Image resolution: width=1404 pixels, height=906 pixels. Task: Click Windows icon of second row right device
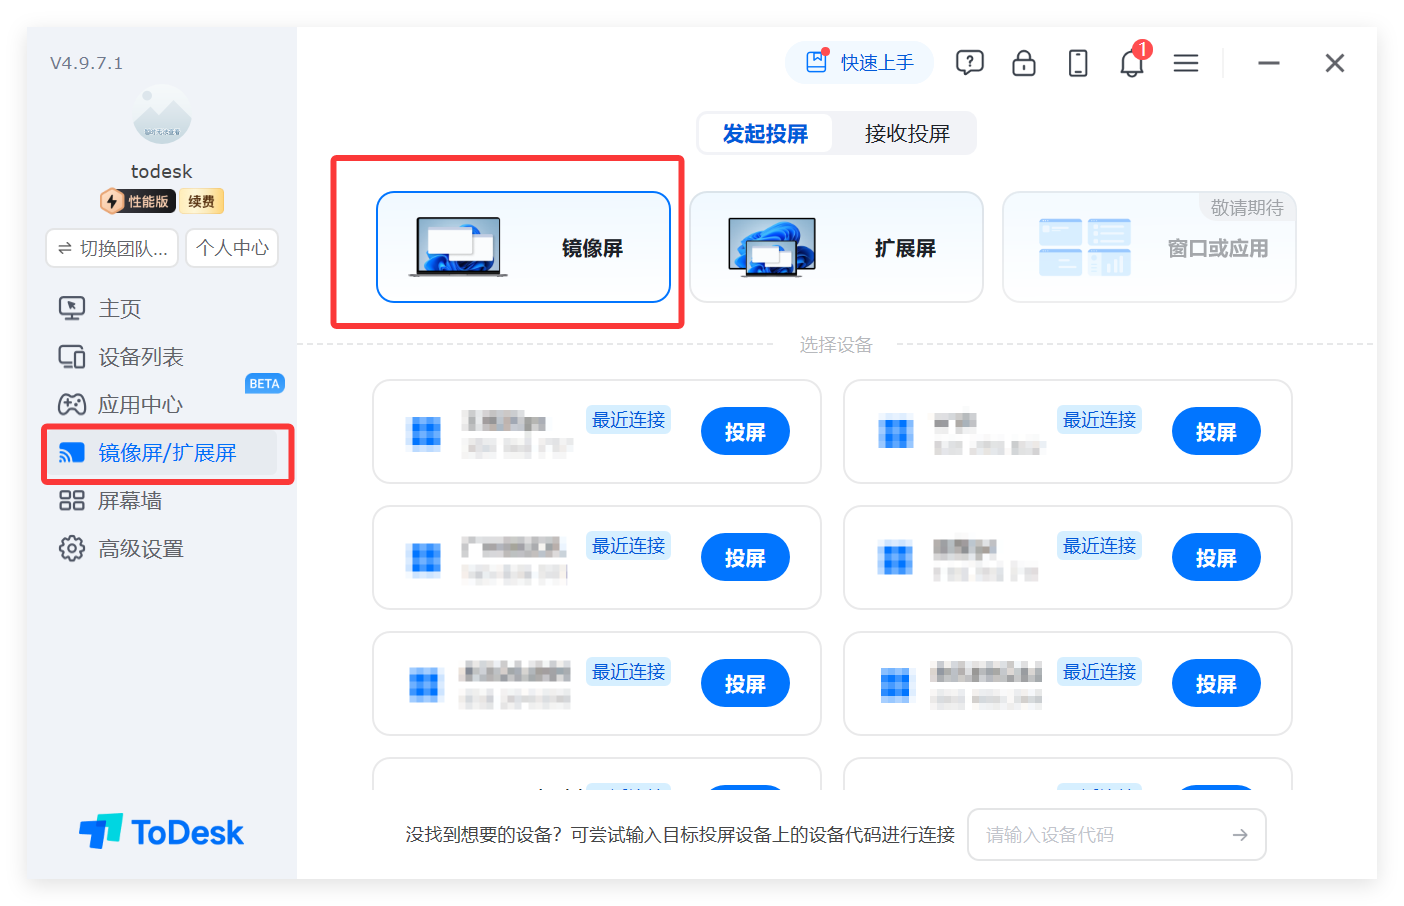pos(895,558)
